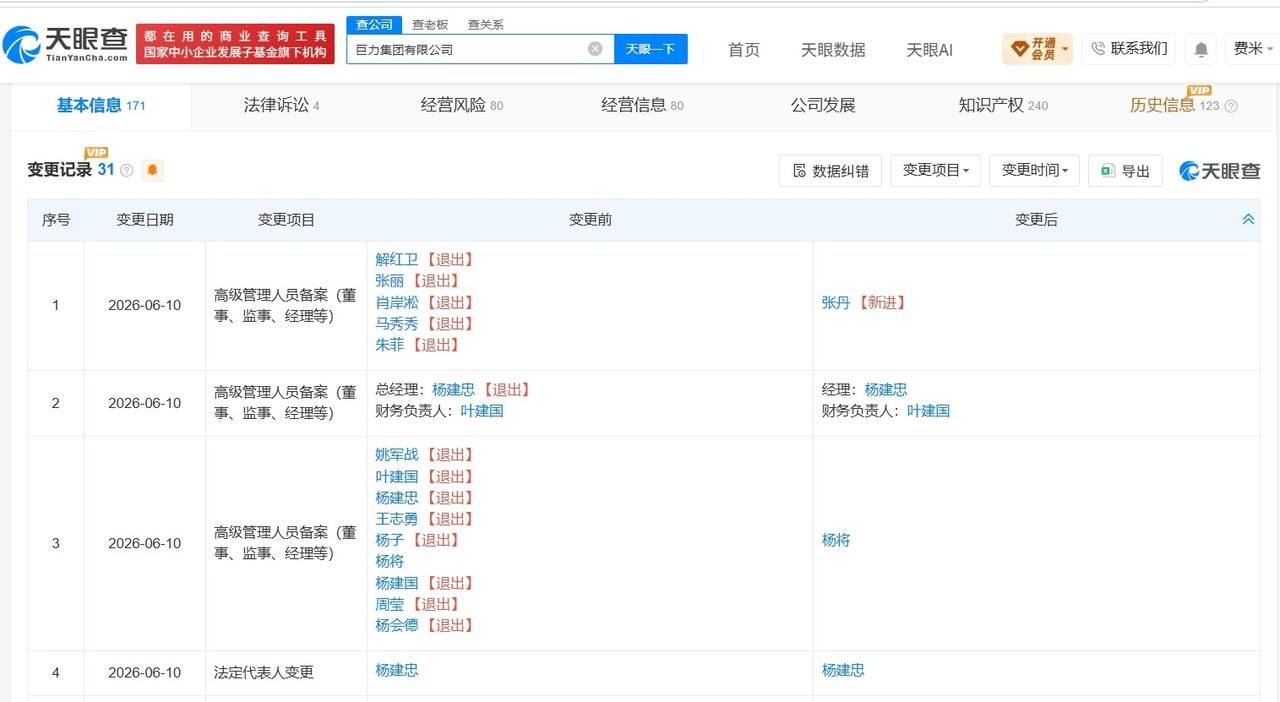Viewport: 1280px width, 702px height.
Task: Open 叶建国 link after 财务负责人 in 变更后
Action: pyautogui.click(x=928, y=410)
